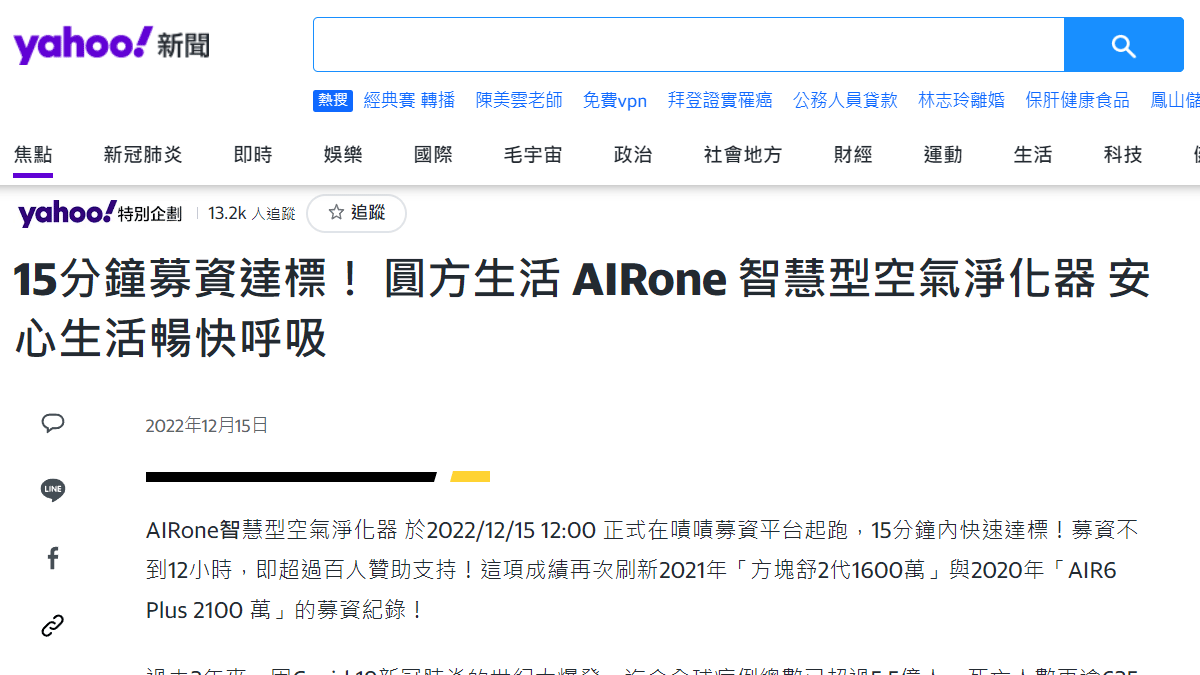The width and height of the screenshot is (1200, 675).
Task: Go to the 新冠肺炎 tab
Action: (143, 155)
